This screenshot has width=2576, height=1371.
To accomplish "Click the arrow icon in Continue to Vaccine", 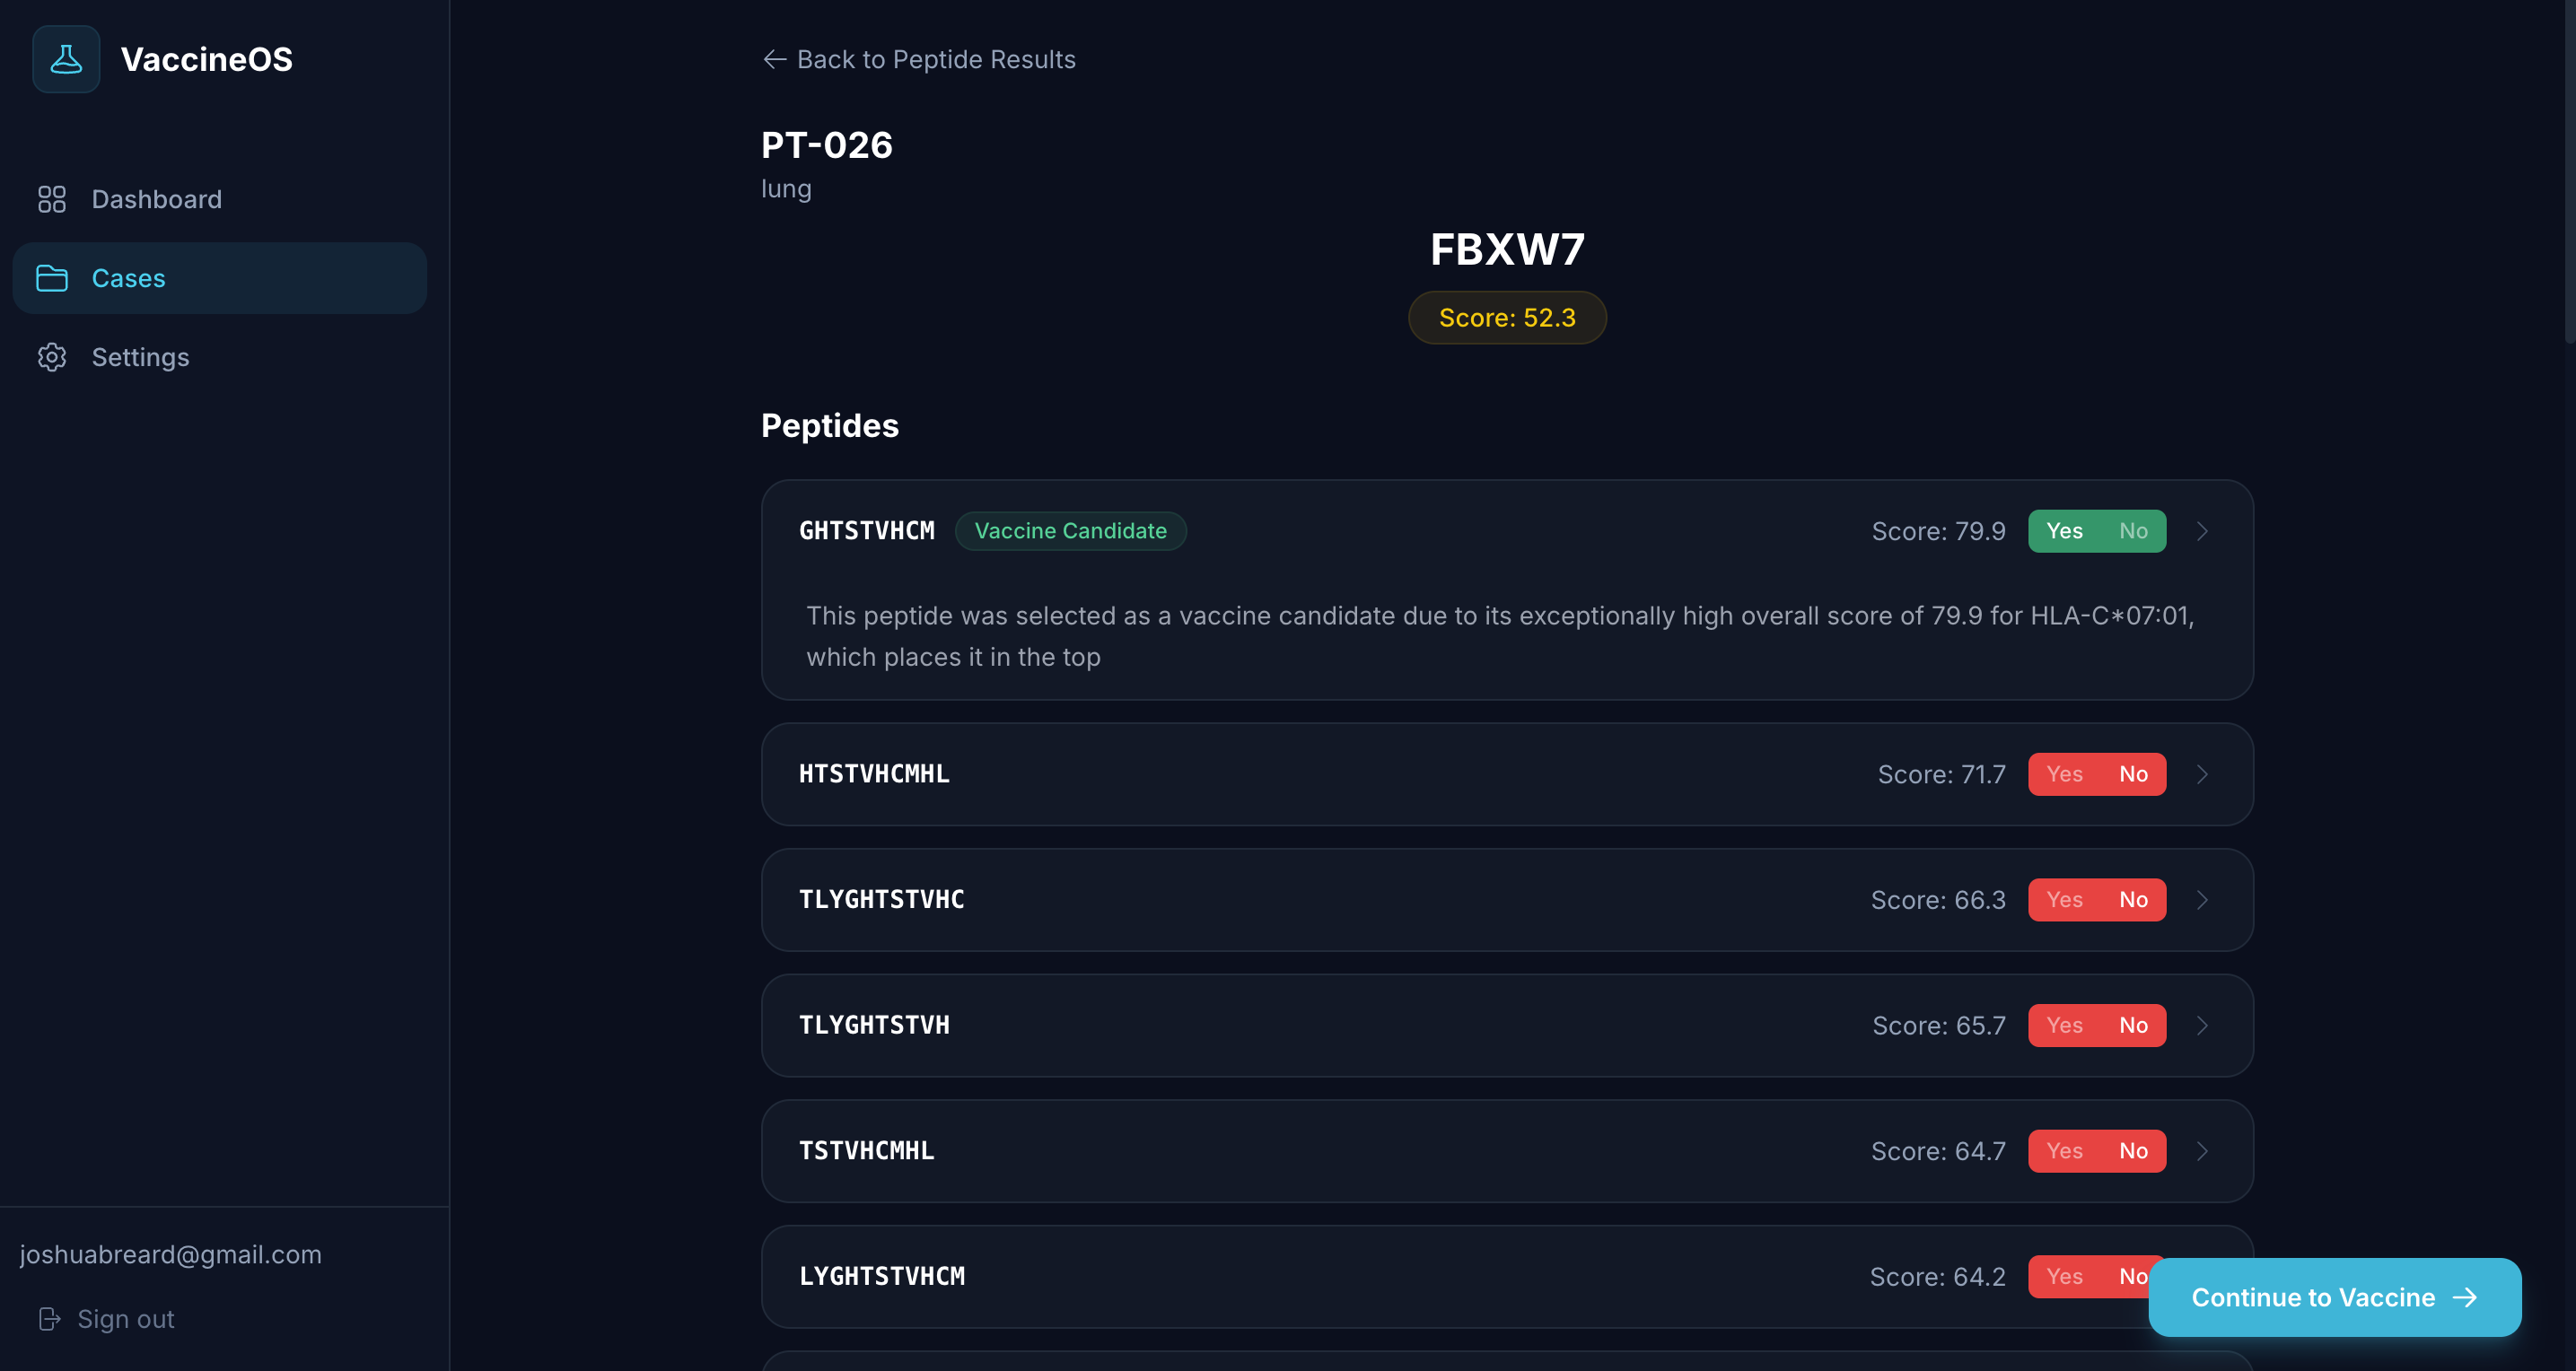I will [2465, 1297].
